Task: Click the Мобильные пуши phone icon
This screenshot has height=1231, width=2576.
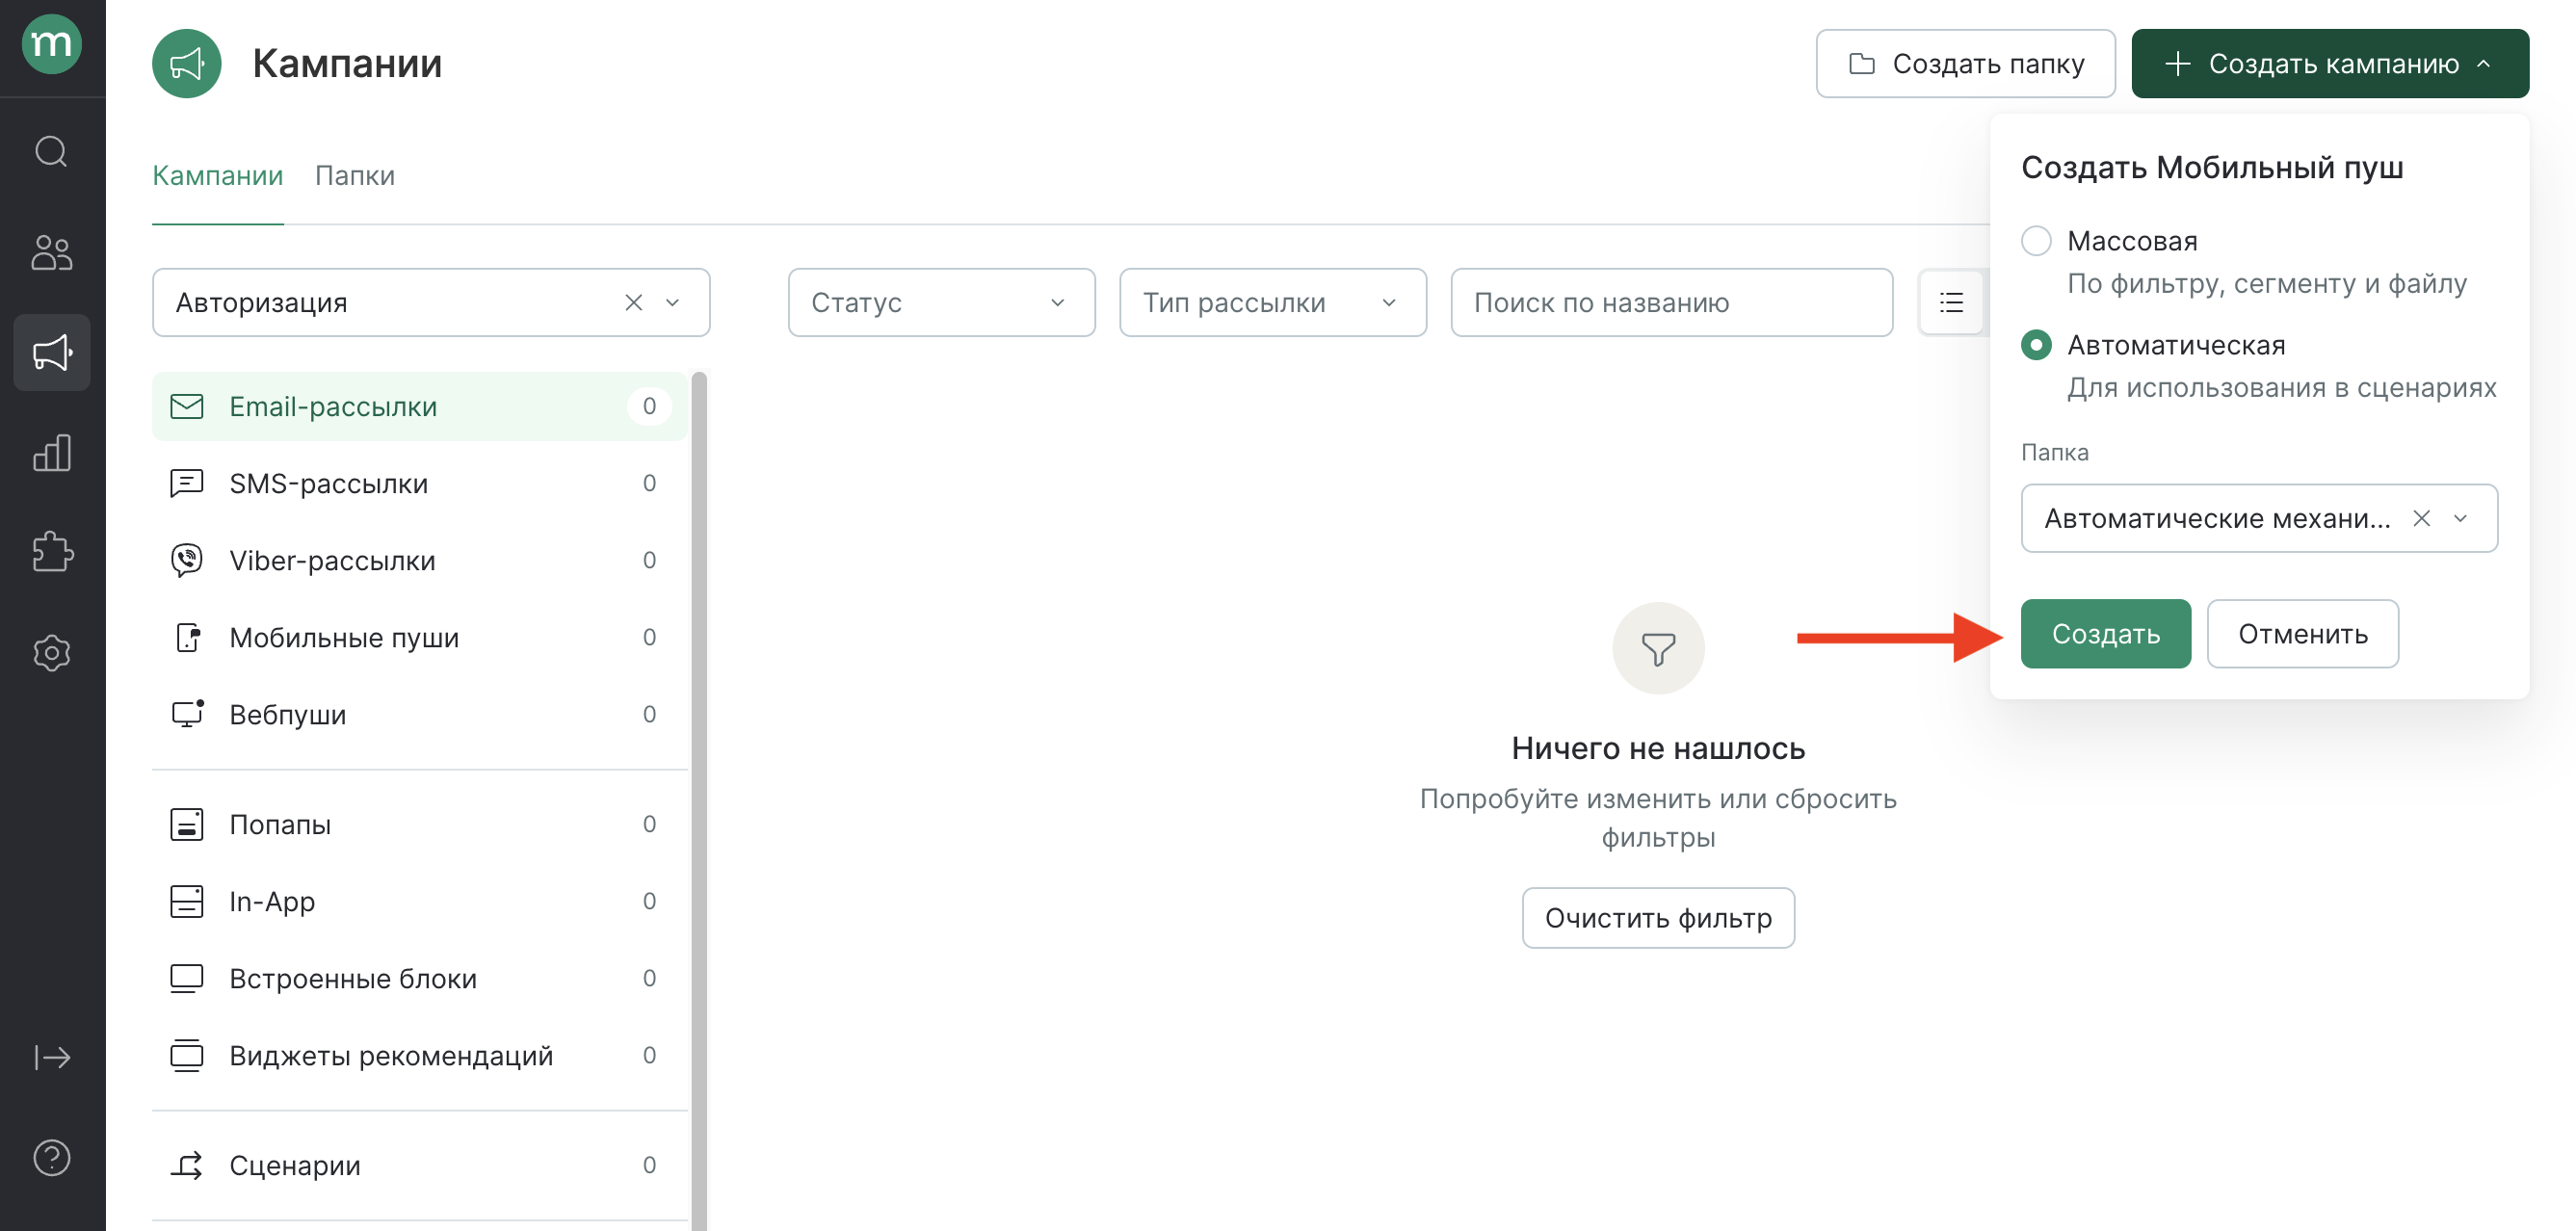Action: coord(188,637)
